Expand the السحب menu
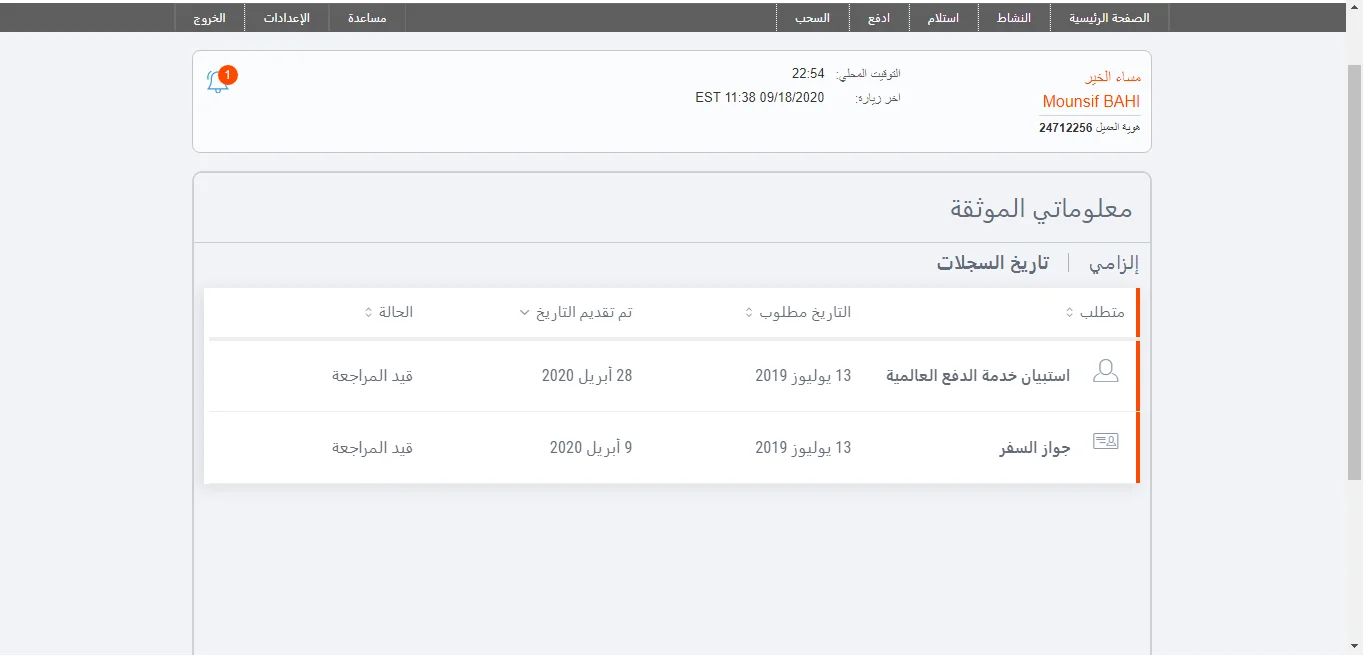1366x658 pixels. coord(812,18)
